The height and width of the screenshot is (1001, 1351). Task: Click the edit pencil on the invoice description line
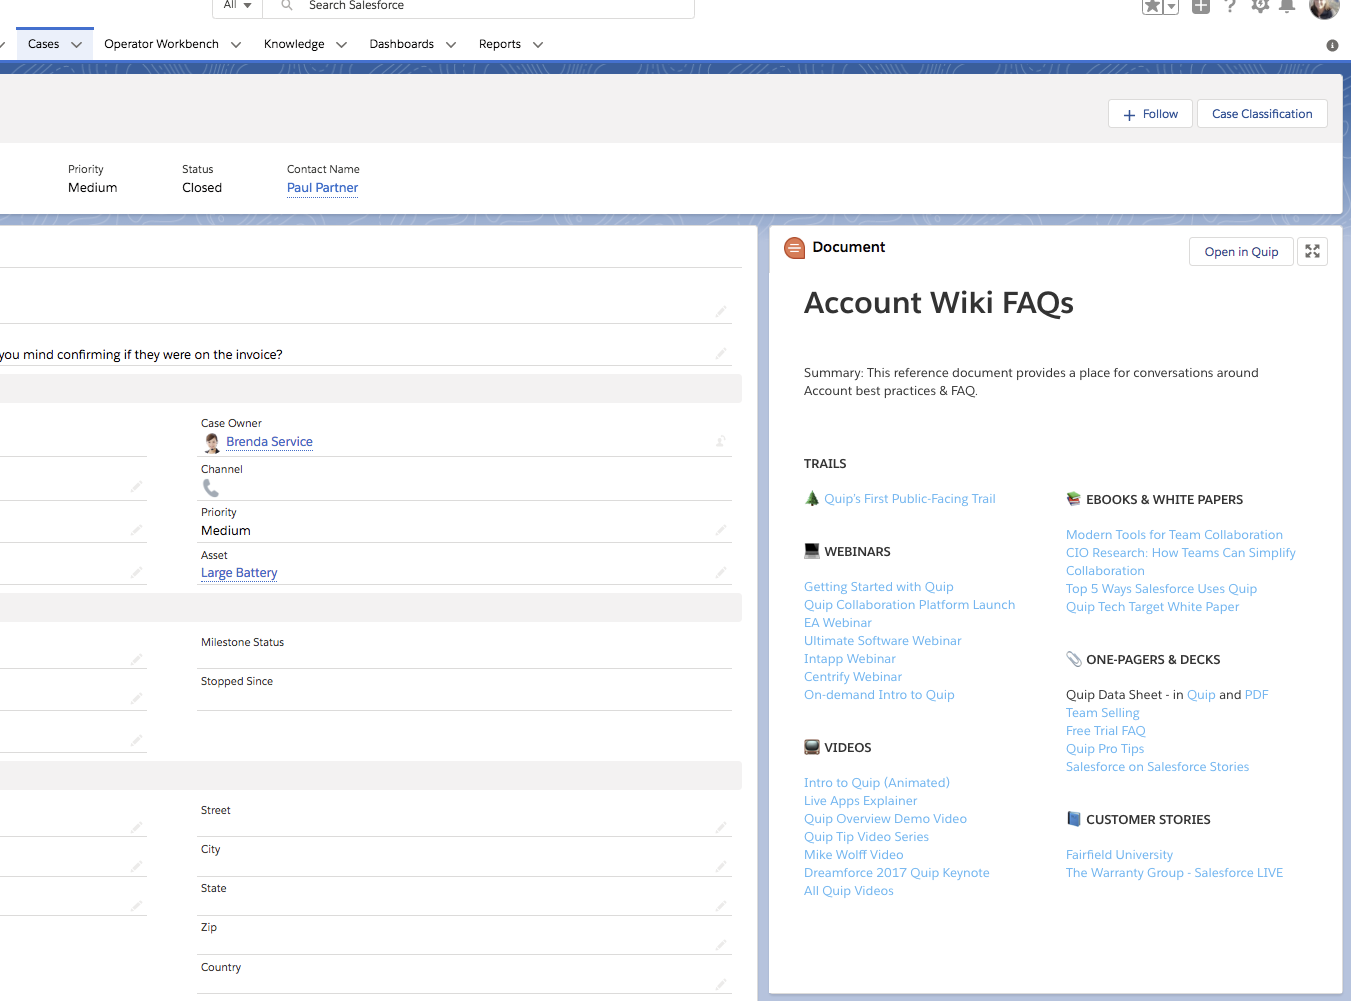pyautogui.click(x=721, y=353)
